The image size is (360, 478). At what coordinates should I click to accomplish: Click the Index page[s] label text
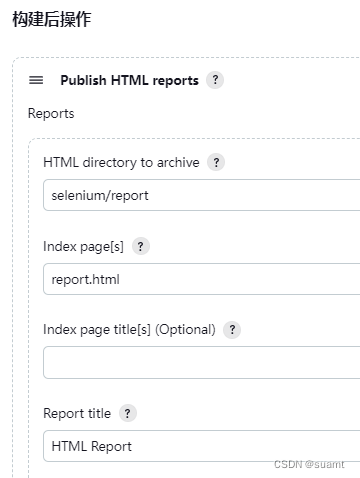(83, 247)
